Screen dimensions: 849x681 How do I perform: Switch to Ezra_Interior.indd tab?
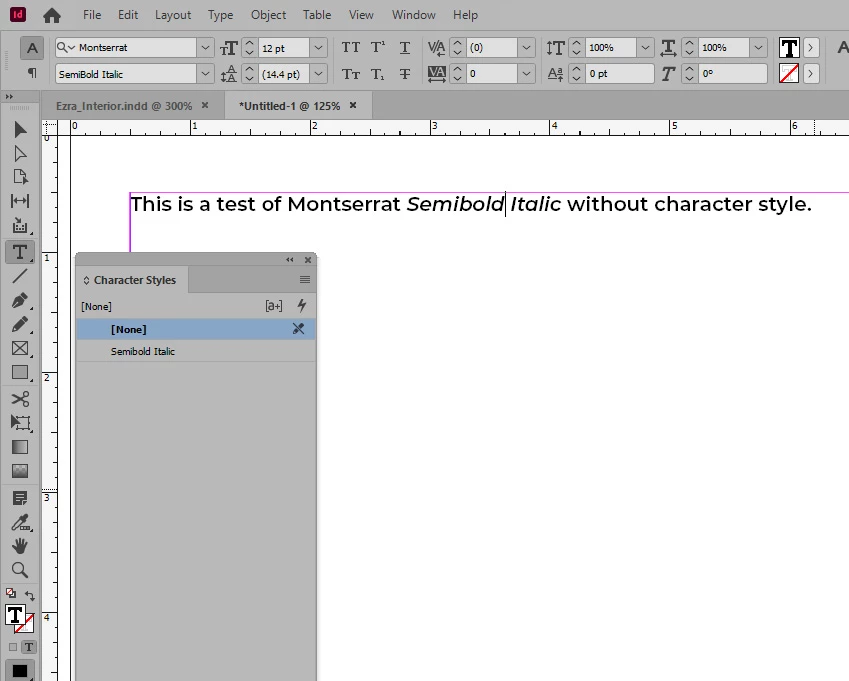coord(124,106)
